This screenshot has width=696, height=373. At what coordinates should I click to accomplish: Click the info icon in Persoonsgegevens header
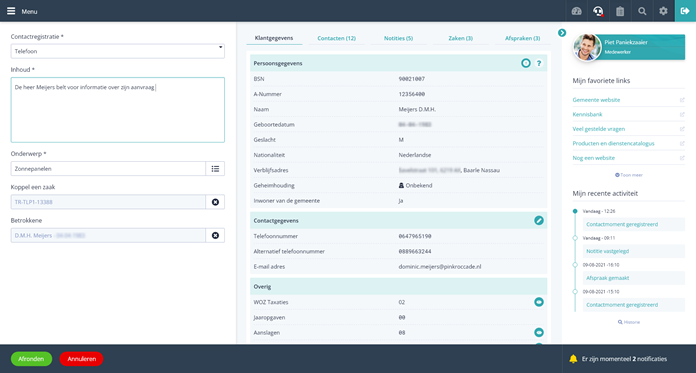pyautogui.click(x=526, y=63)
